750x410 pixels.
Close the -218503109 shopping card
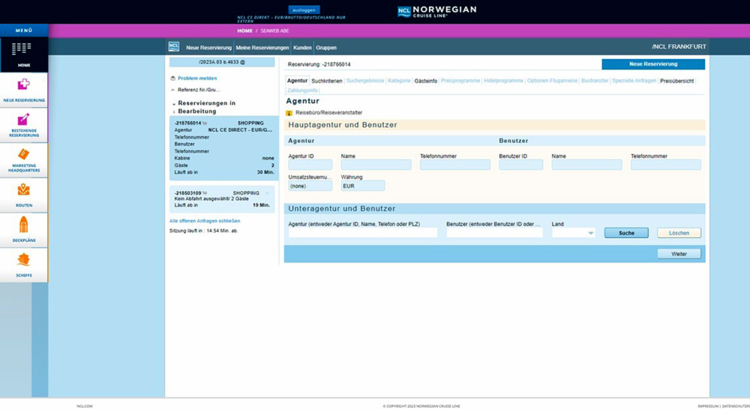pos(267,193)
